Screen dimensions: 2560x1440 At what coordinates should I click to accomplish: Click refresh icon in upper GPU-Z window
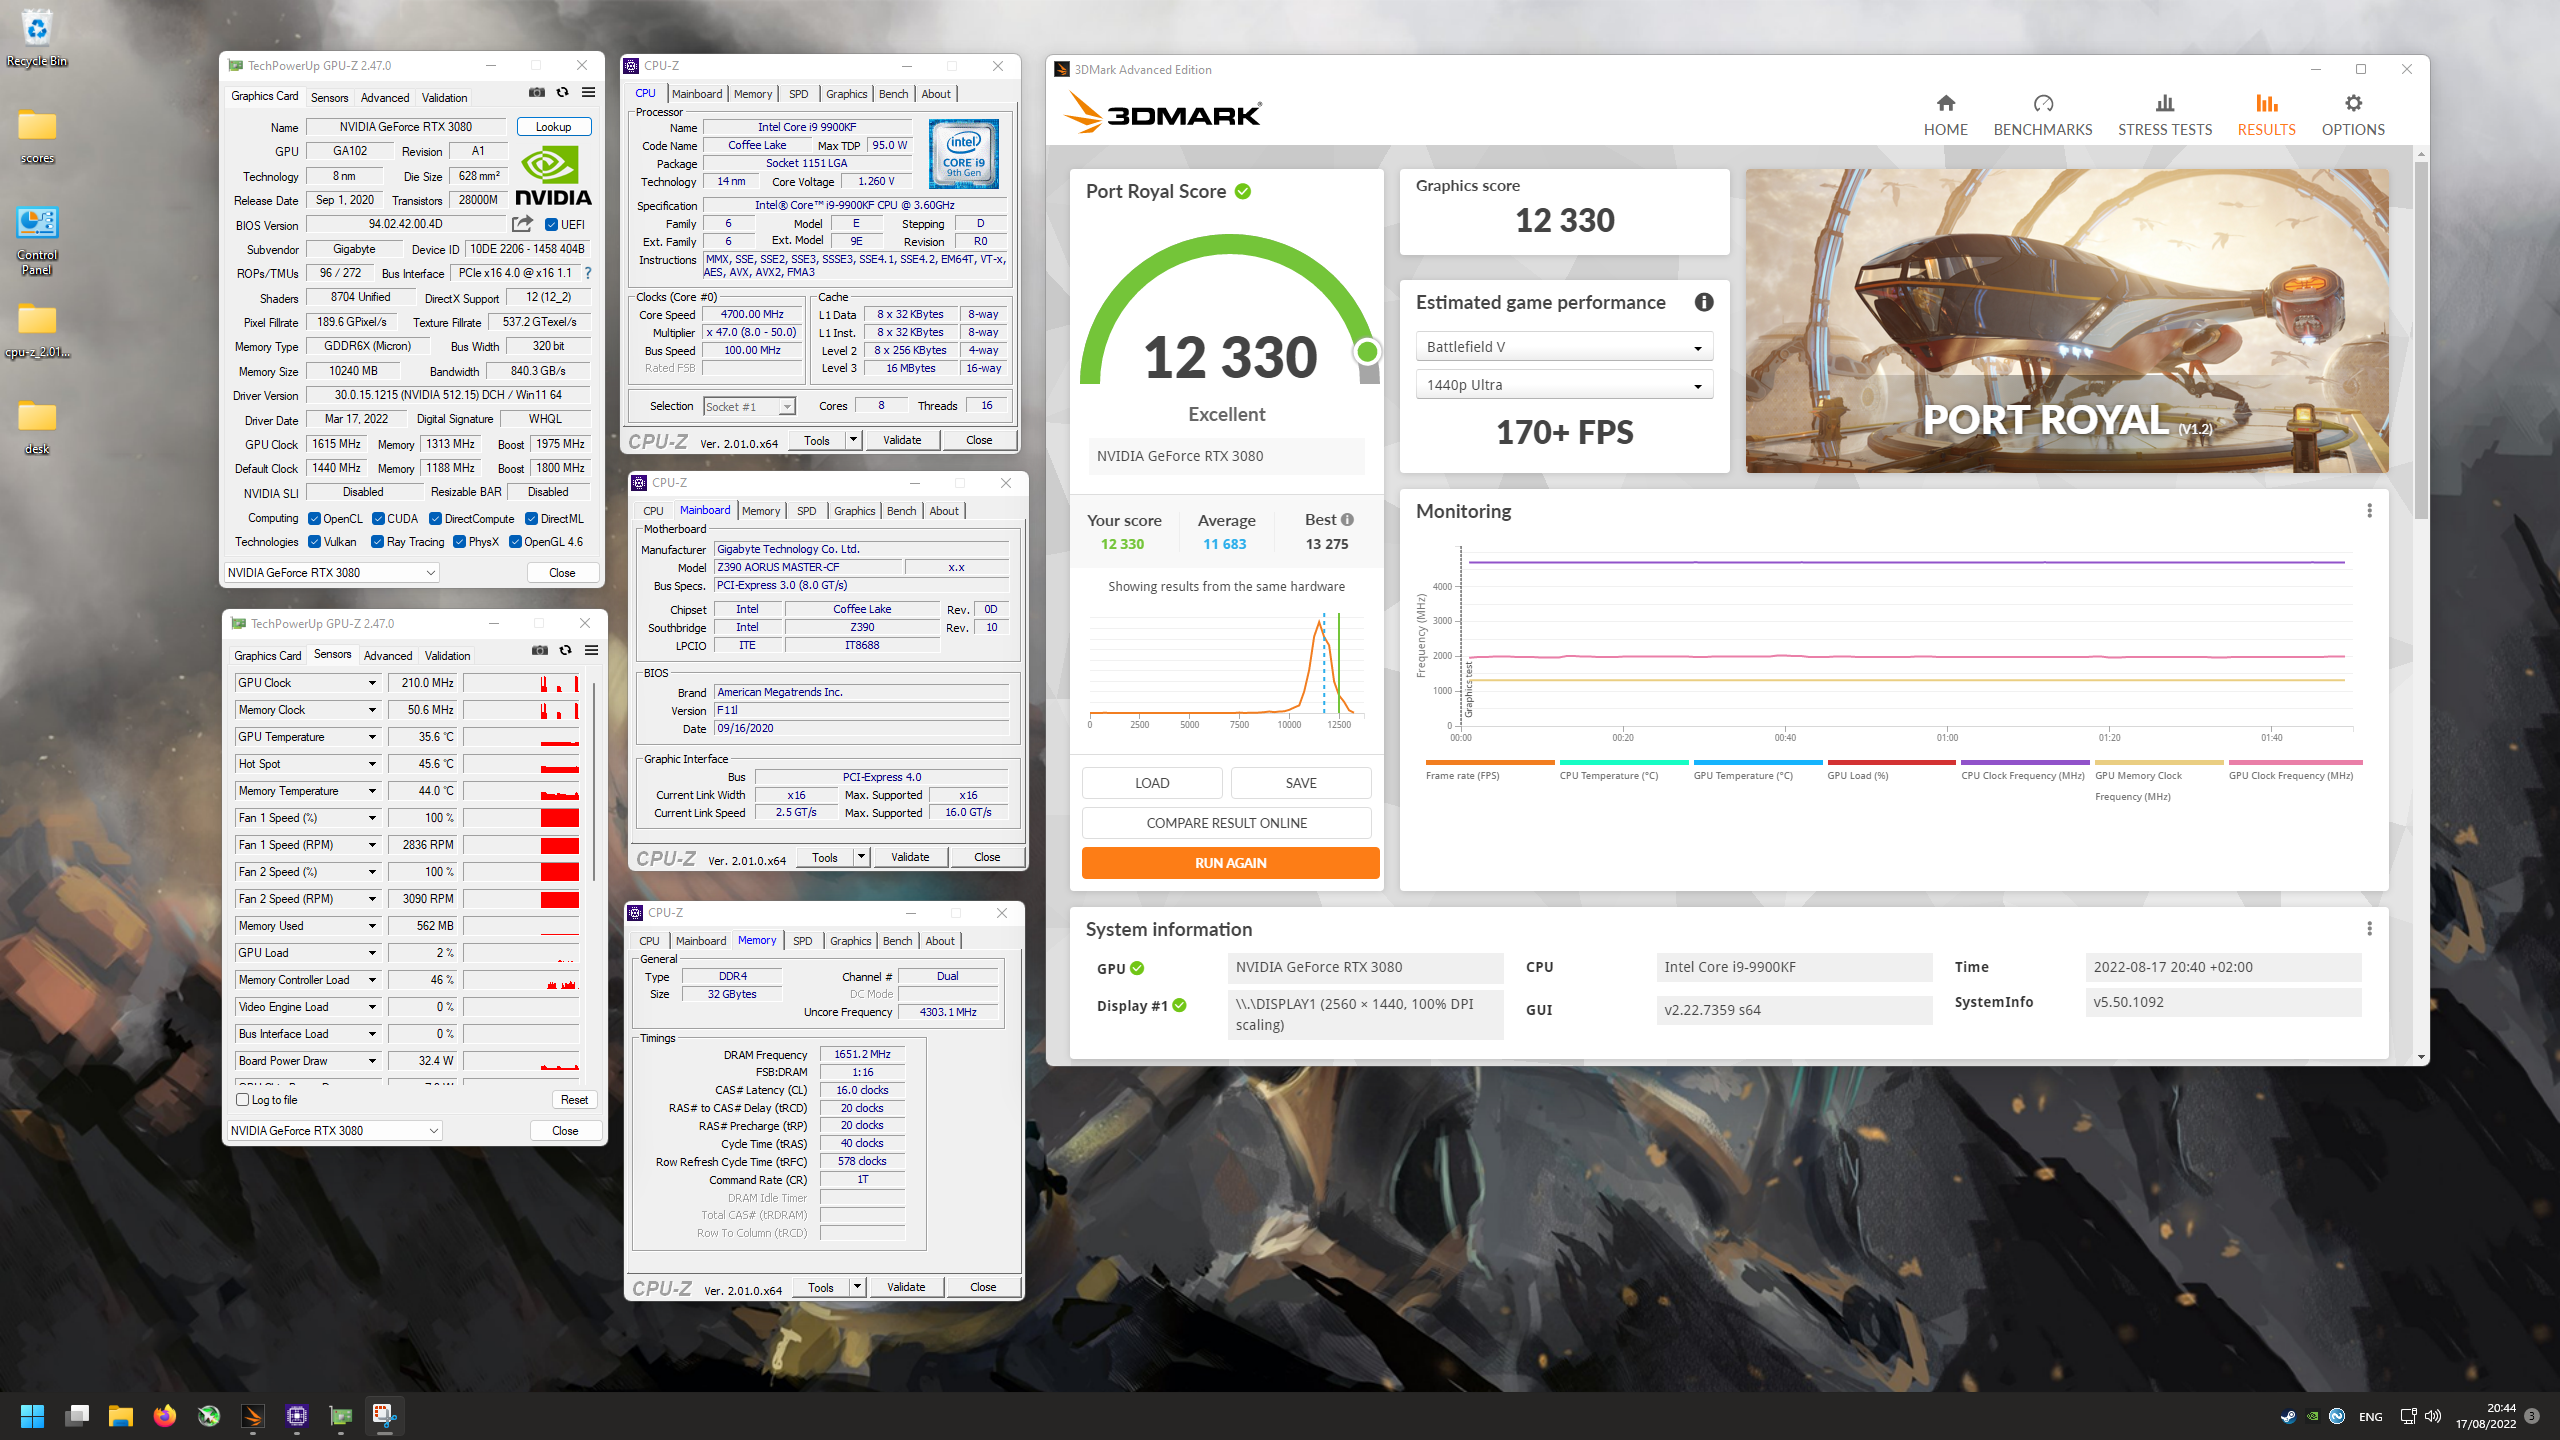[563, 93]
